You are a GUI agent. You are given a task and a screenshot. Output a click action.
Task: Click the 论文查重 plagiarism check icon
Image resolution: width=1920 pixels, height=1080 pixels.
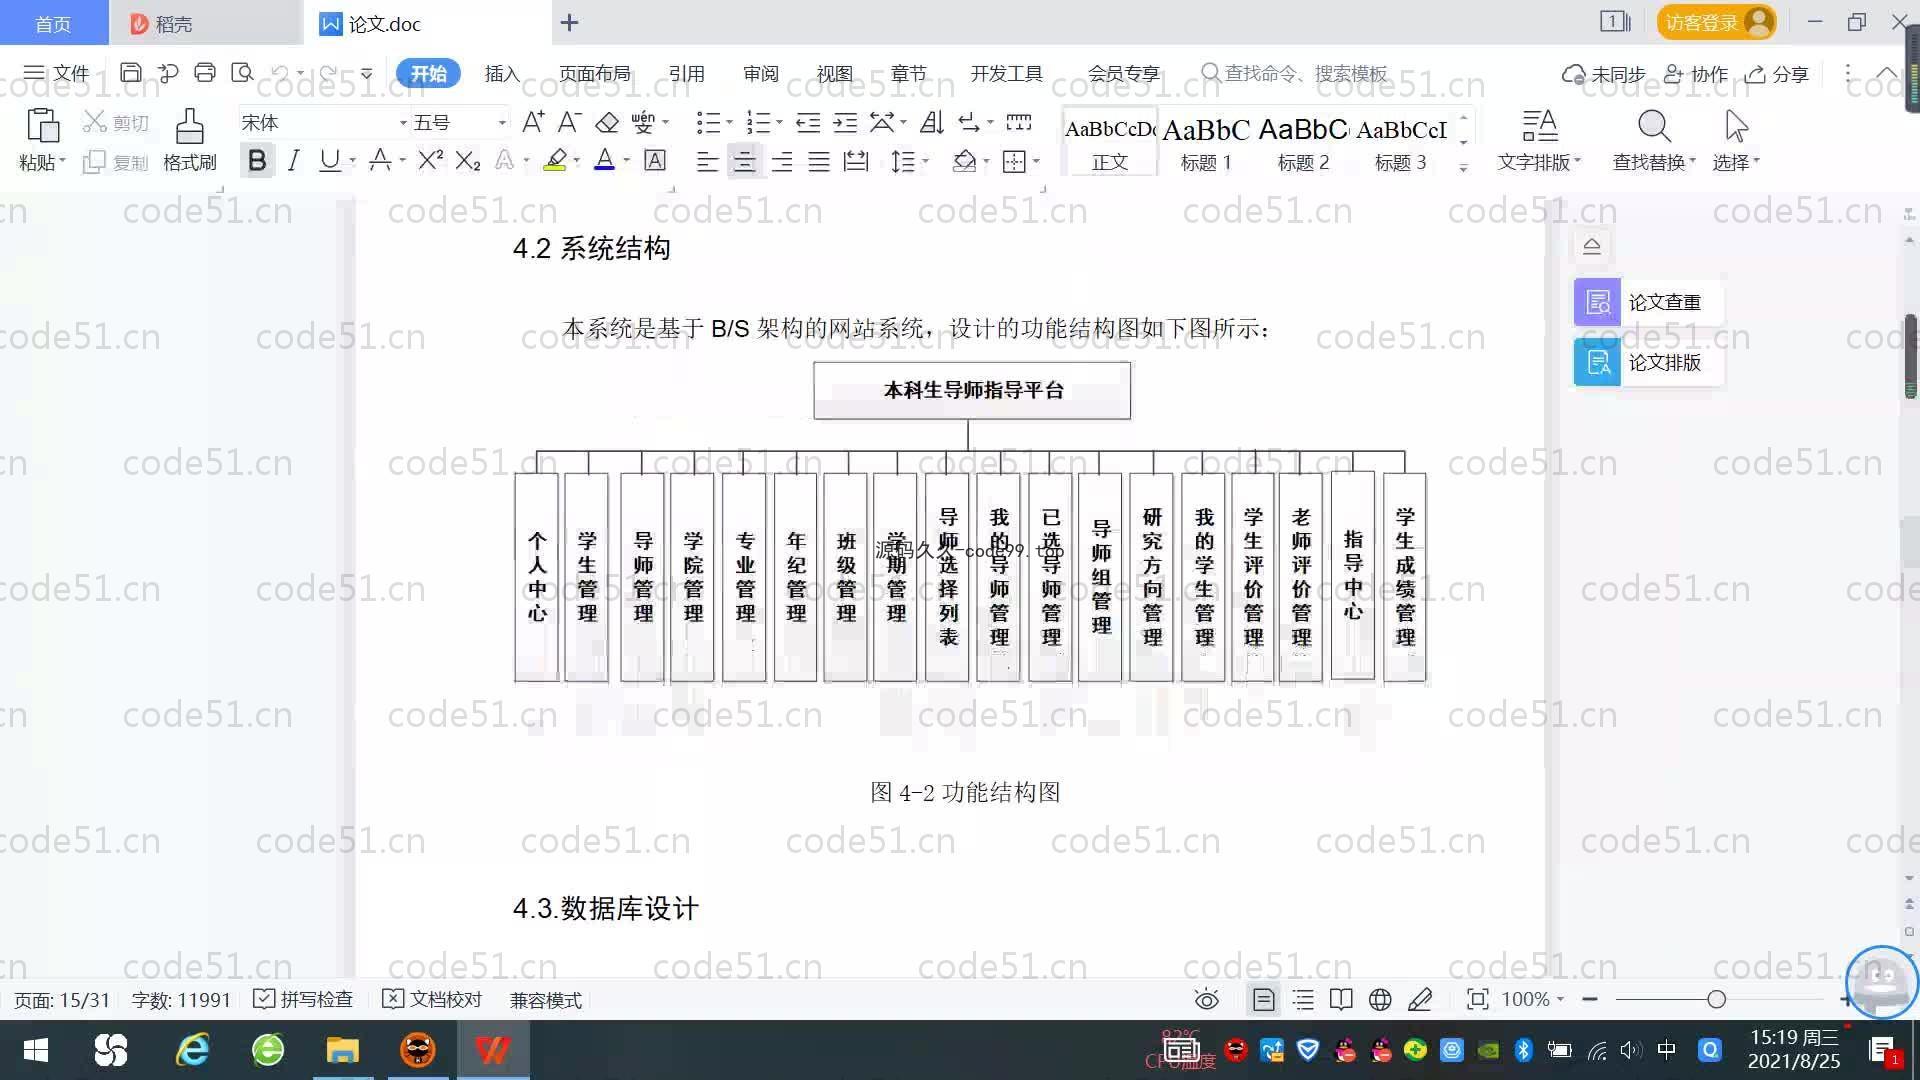(x=1597, y=302)
